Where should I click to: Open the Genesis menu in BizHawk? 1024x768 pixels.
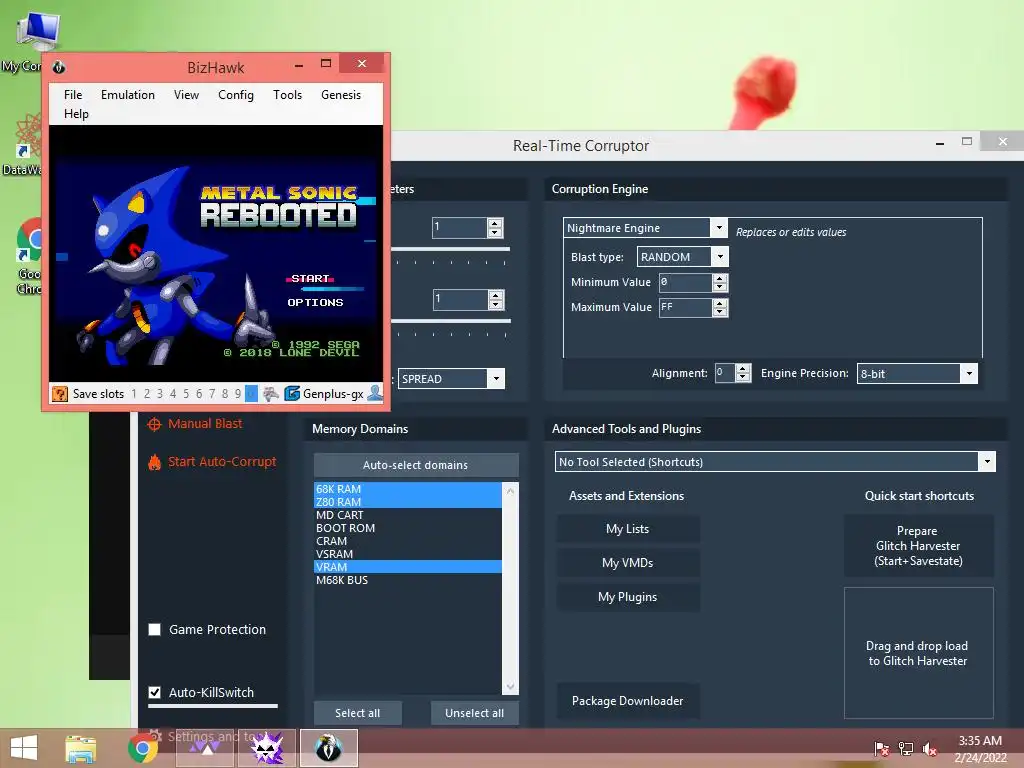(x=341, y=95)
